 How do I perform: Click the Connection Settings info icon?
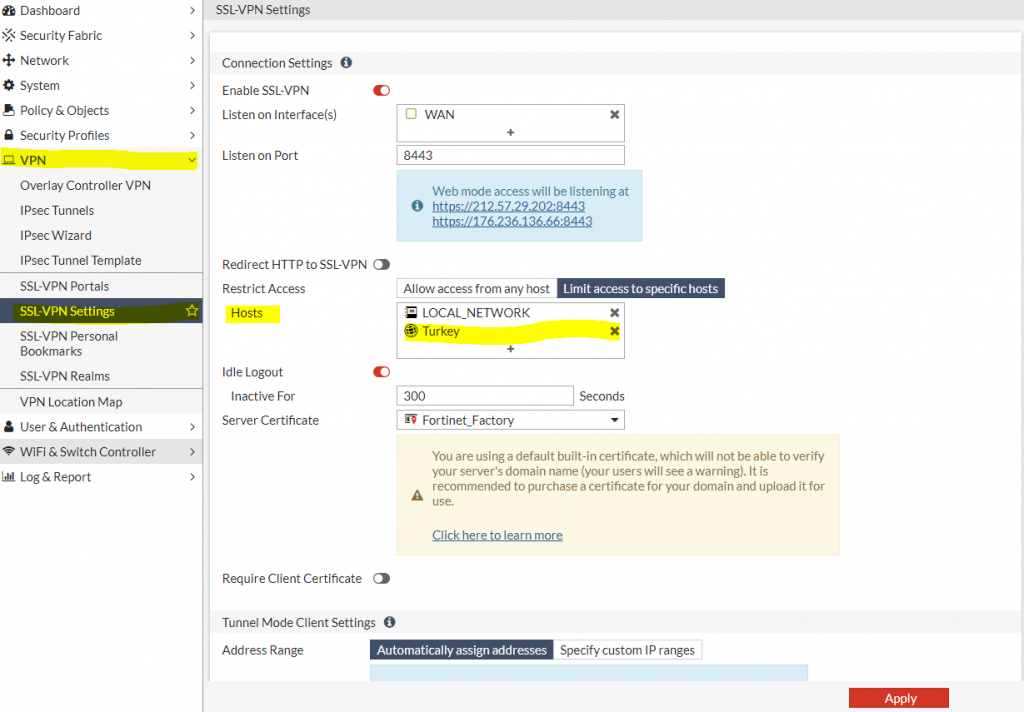(346, 63)
